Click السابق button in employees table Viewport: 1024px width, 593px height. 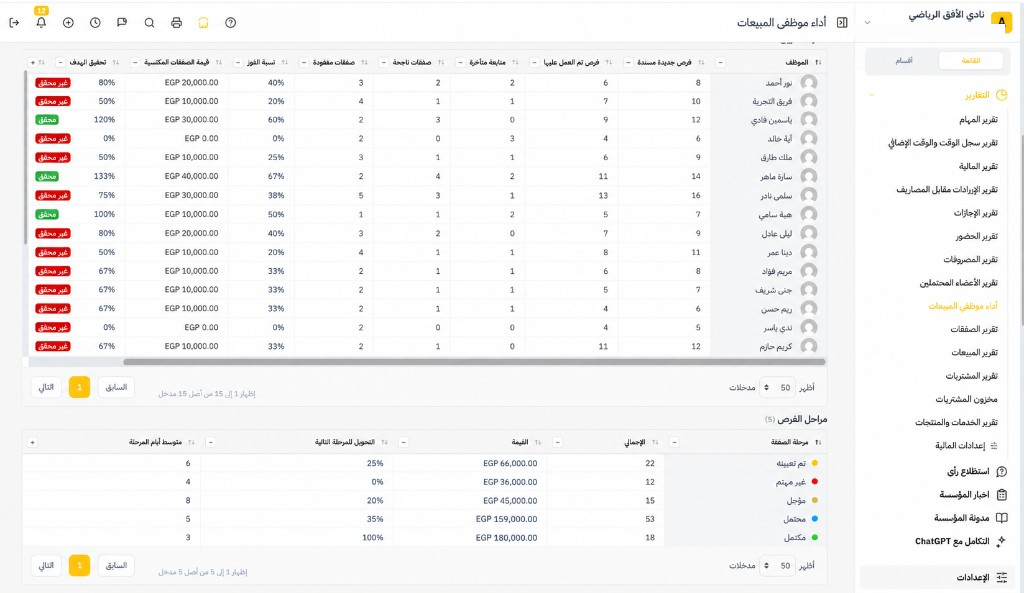pyautogui.click(x=116, y=388)
